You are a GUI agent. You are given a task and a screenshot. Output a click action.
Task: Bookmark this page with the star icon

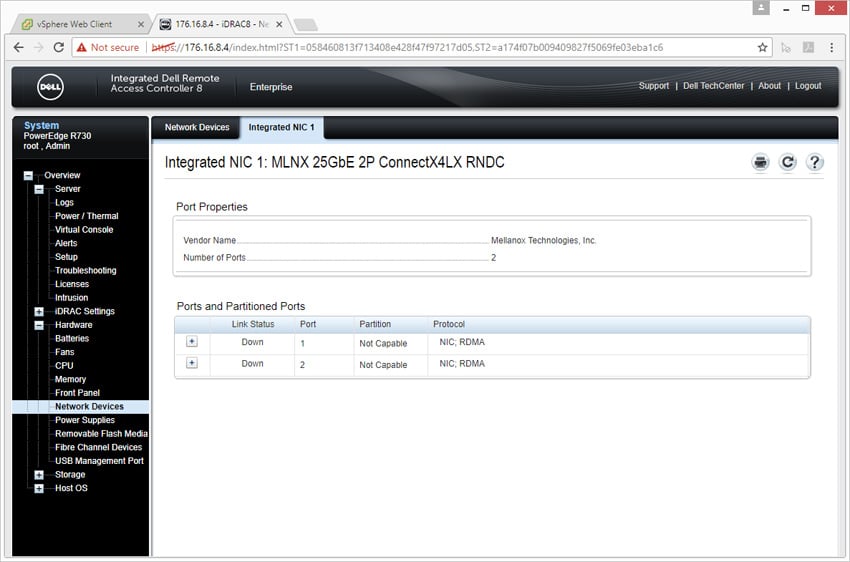pos(762,47)
